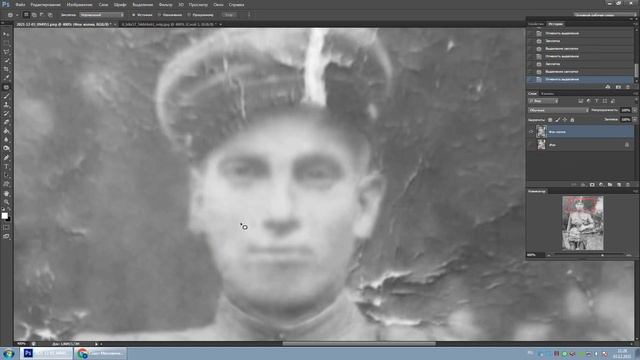Create new adjustment layer icon
The height and width of the screenshot is (360, 640).
click(601, 185)
